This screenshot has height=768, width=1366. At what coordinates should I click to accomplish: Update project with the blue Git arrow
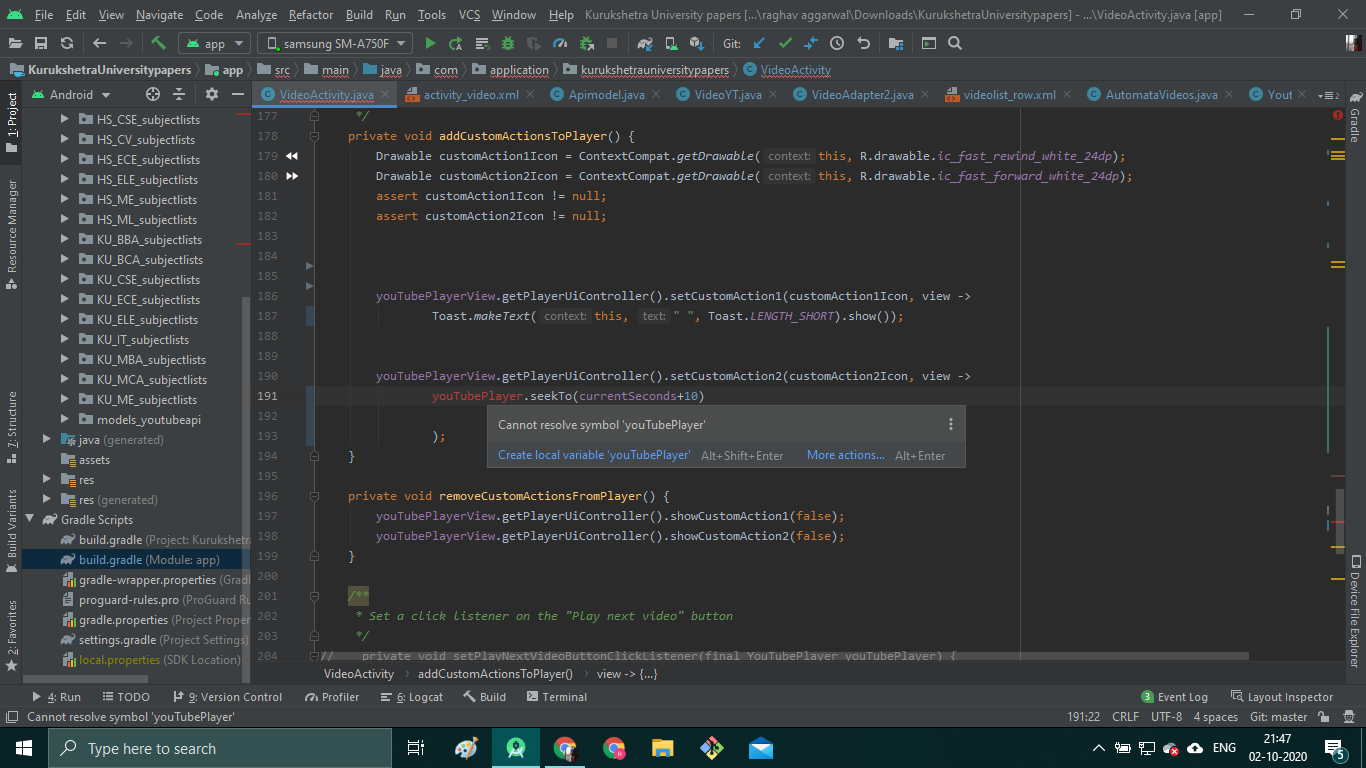pos(758,43)
